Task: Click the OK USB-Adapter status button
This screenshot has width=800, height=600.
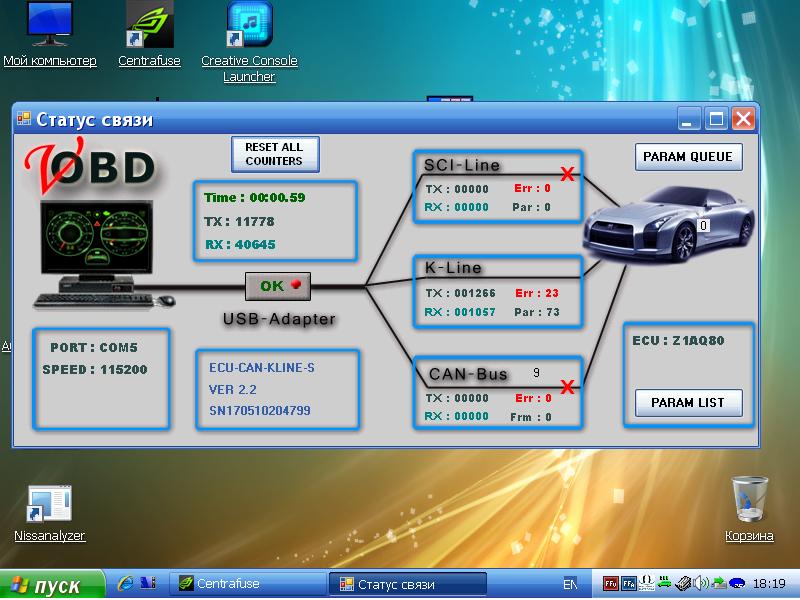Action: click(x=278, y=286)
